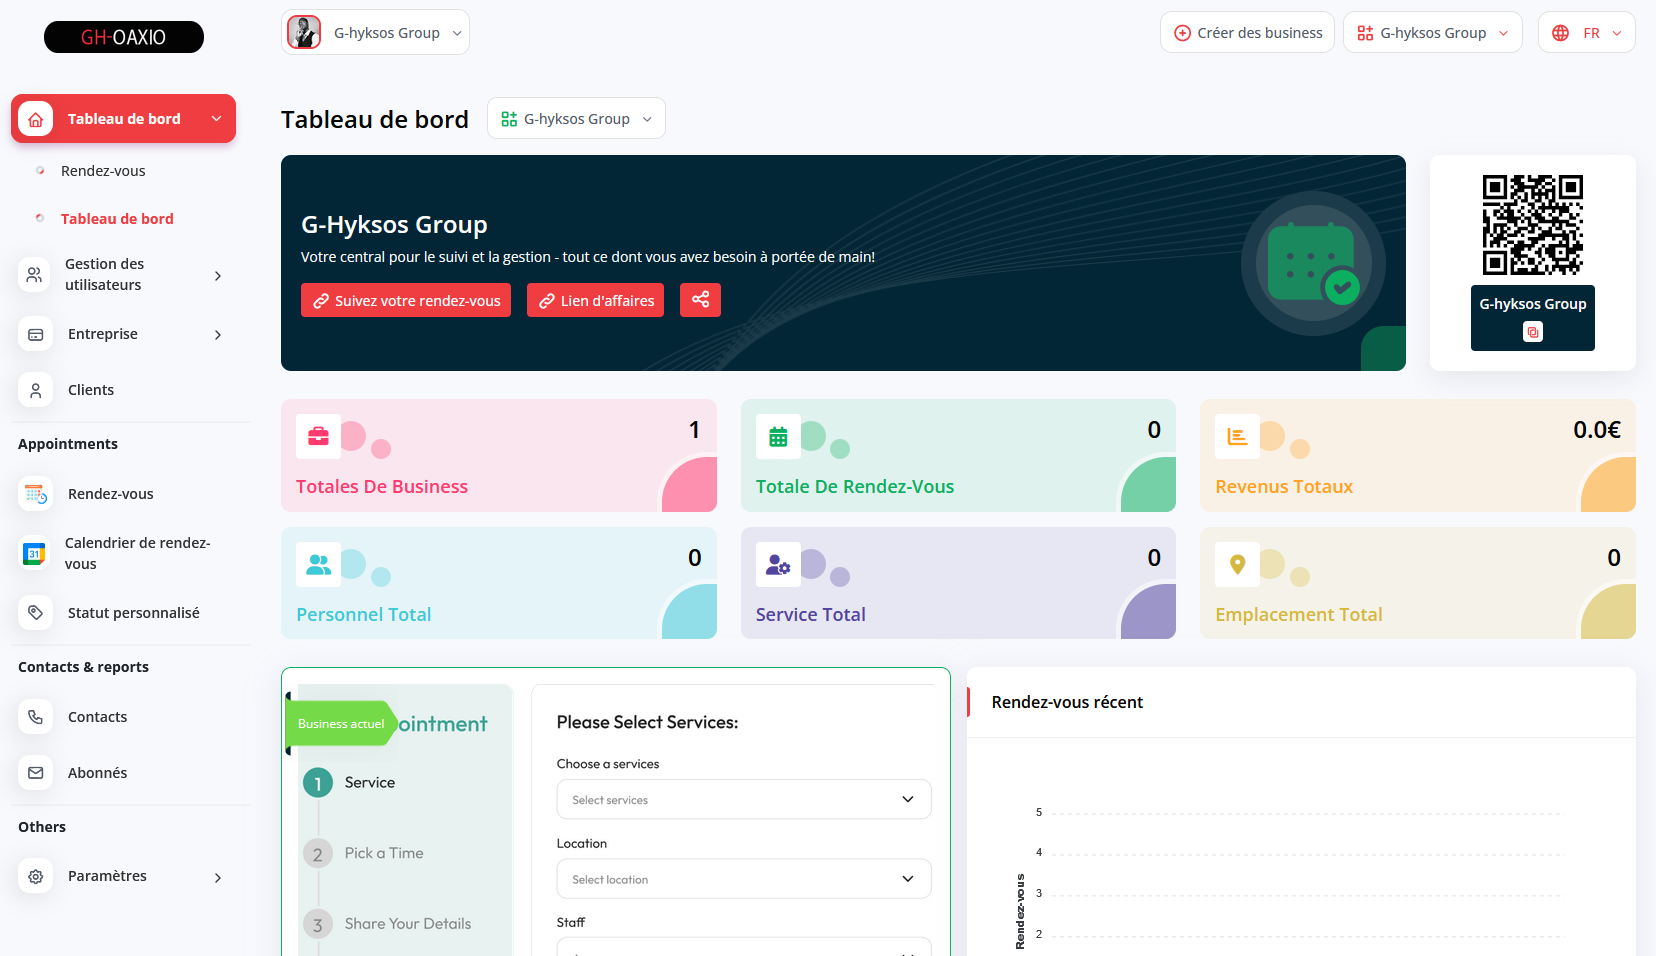Expand the Paramètres submenu arrow
The image size is (1656, 956).
pos(218,878)
